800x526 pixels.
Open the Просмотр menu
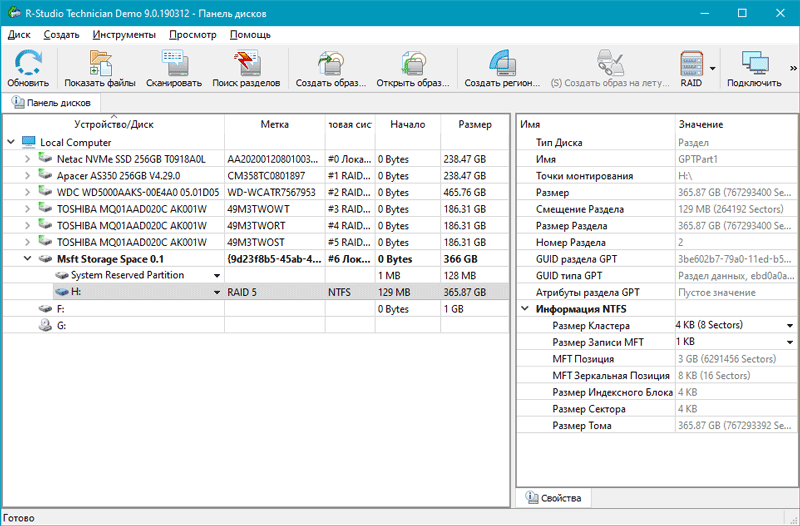pyautogui.click(x=192, y=35)
